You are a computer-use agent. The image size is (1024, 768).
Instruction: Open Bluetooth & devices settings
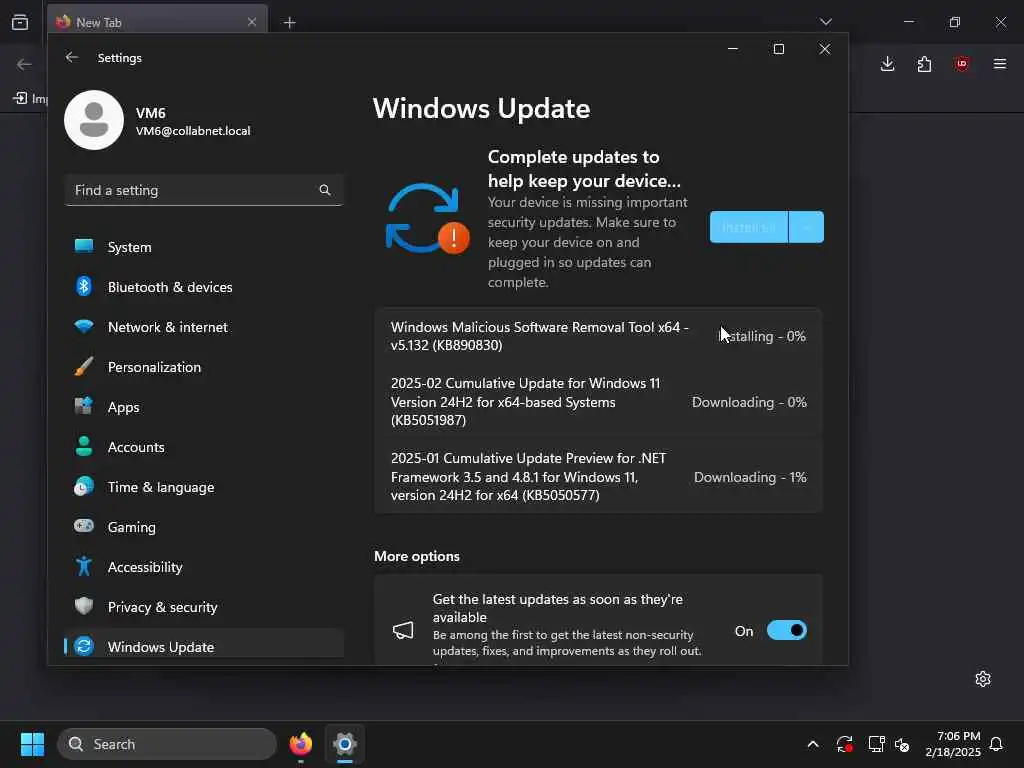click(204, 287)
